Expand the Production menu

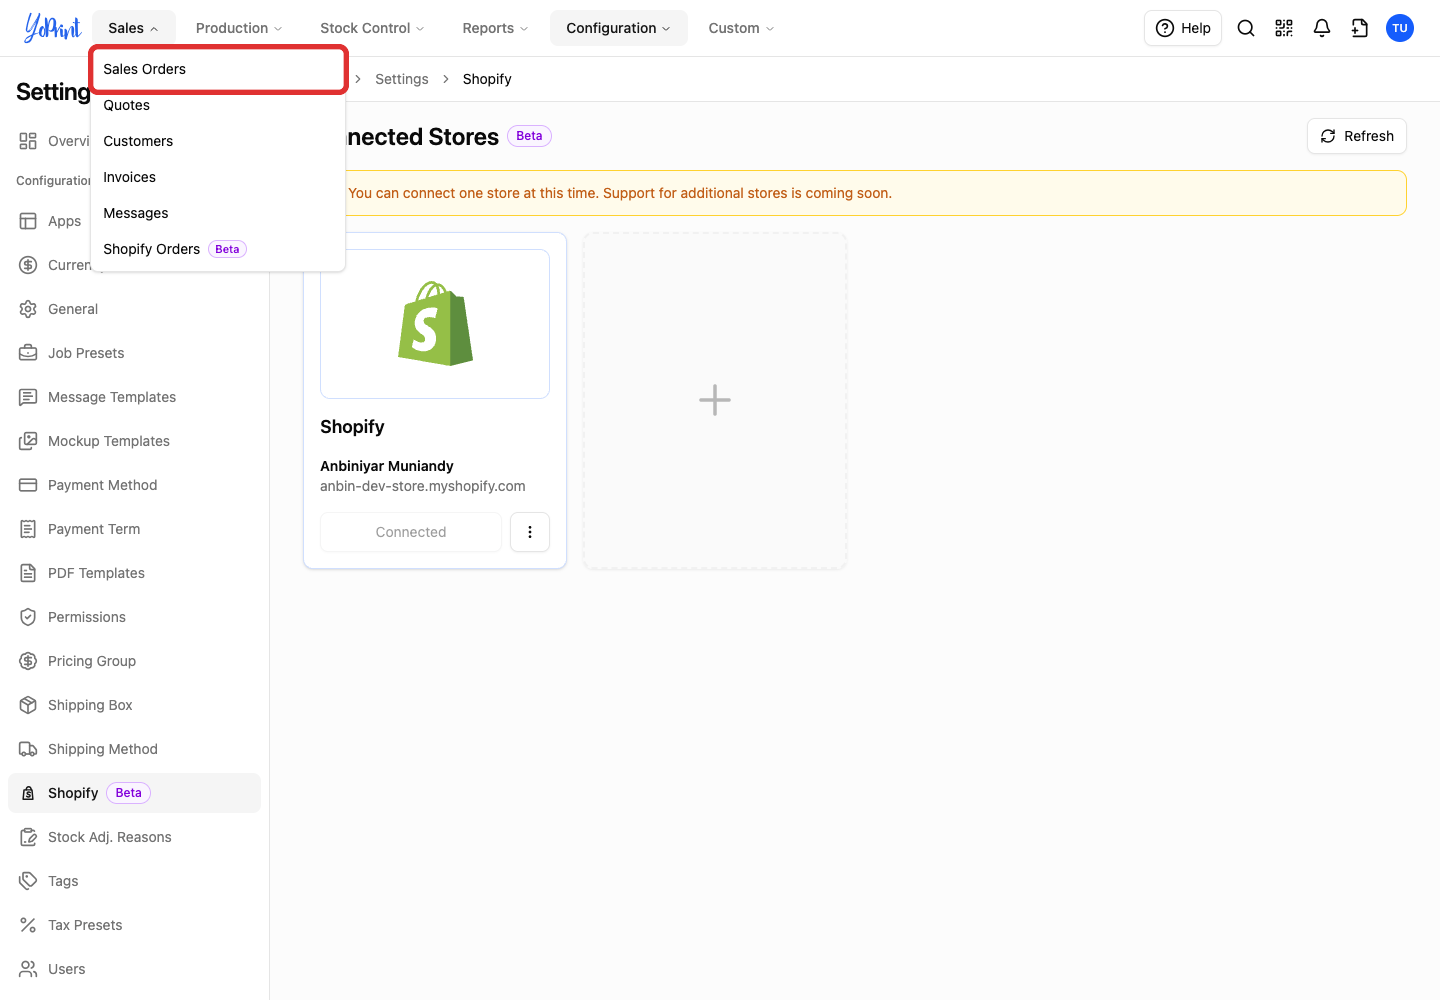pyautogui.click(x=239, y=28)
